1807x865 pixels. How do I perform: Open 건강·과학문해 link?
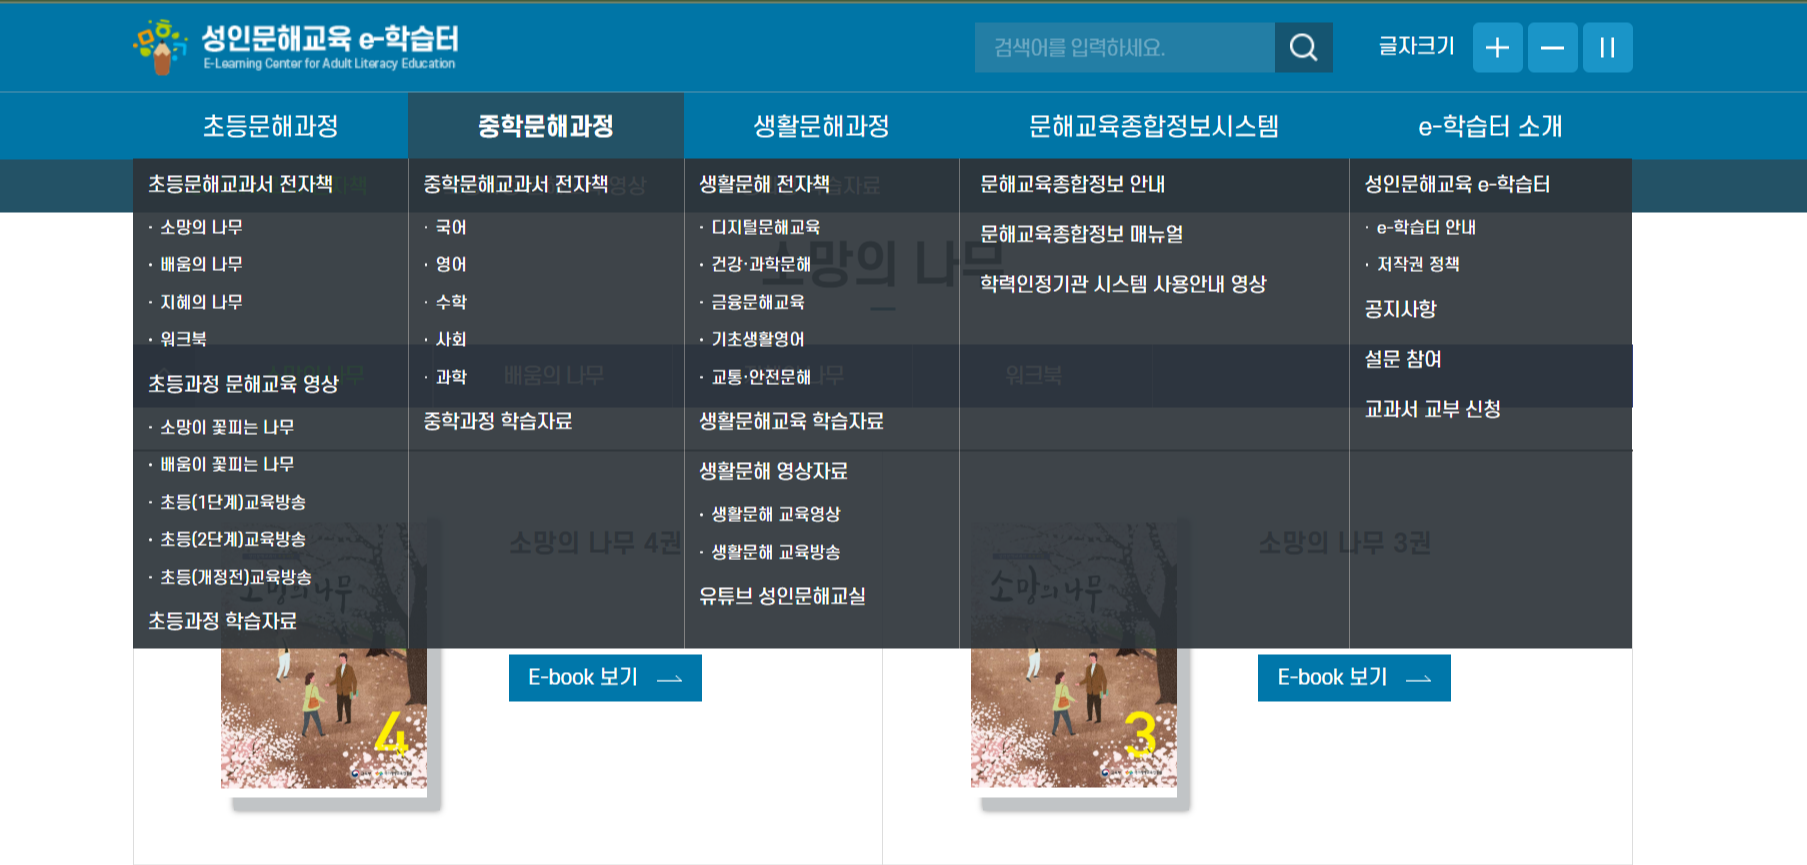click(x=761, y=264)
